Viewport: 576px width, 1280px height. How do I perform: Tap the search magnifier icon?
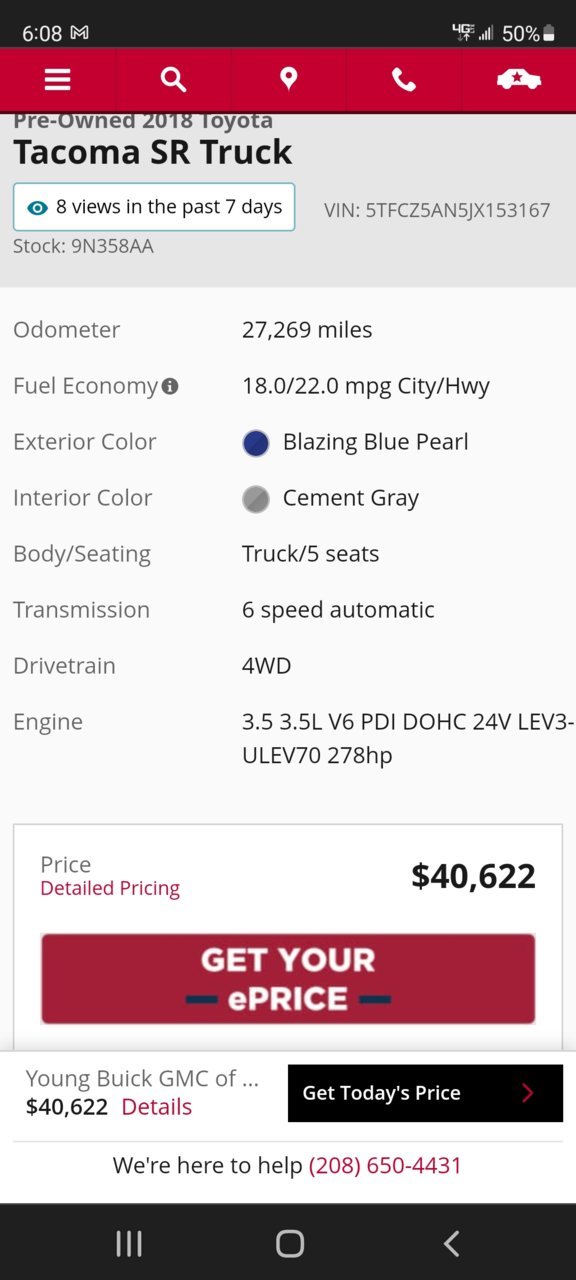click(173, 79)
